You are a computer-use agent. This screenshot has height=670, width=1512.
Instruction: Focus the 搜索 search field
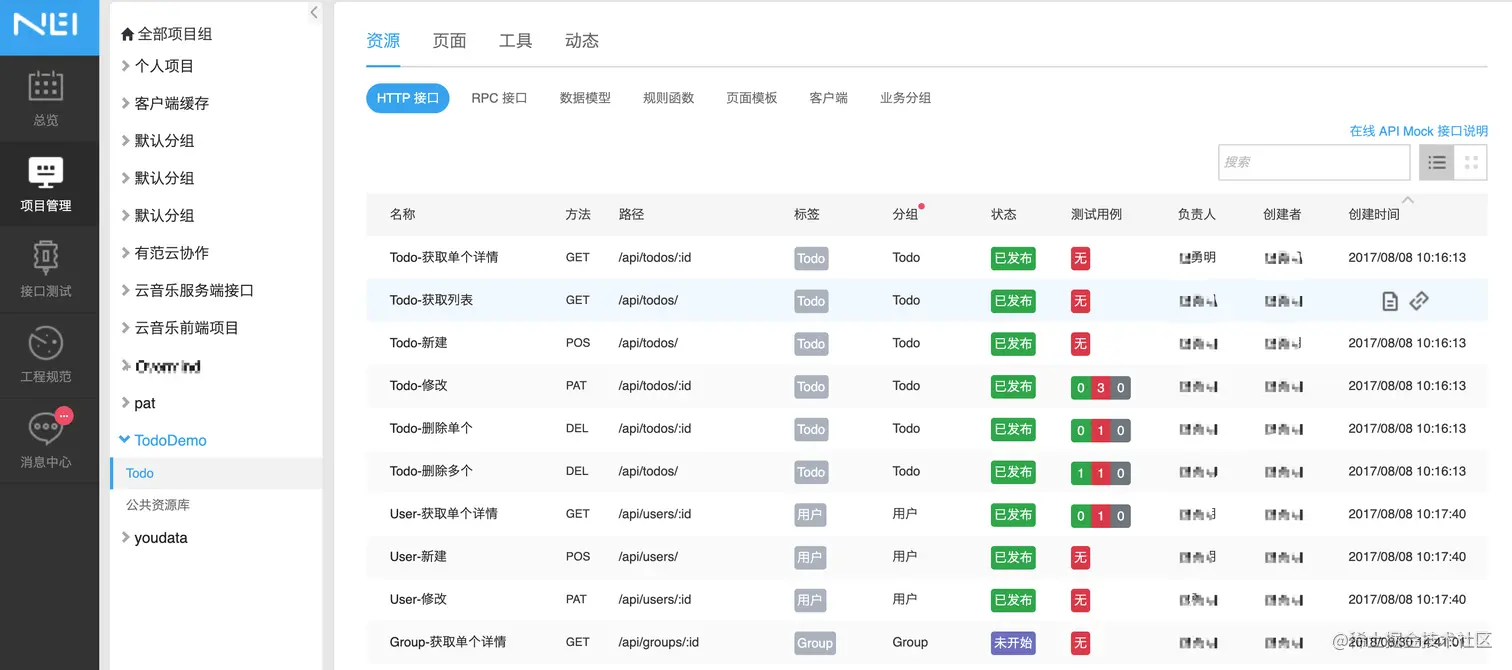[1314, 162]
